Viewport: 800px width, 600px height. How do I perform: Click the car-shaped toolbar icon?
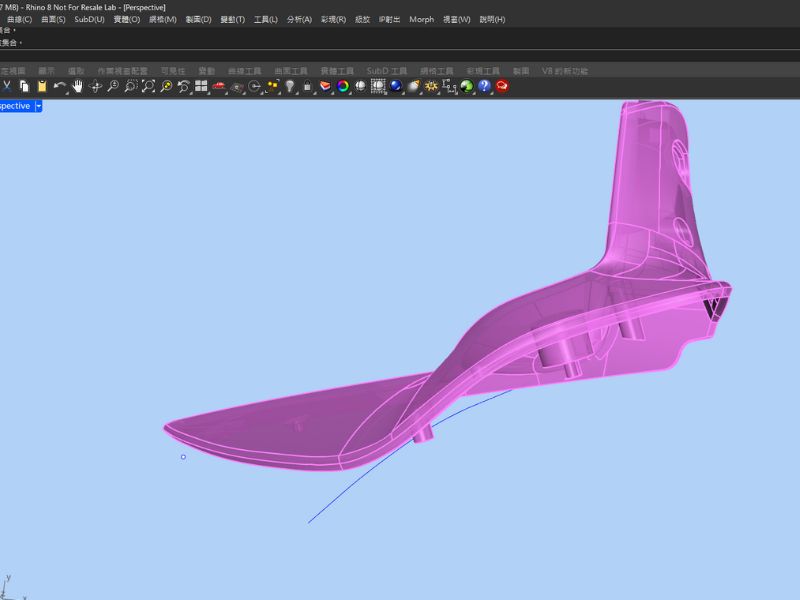pyautogui.click(x=219, y=87)
